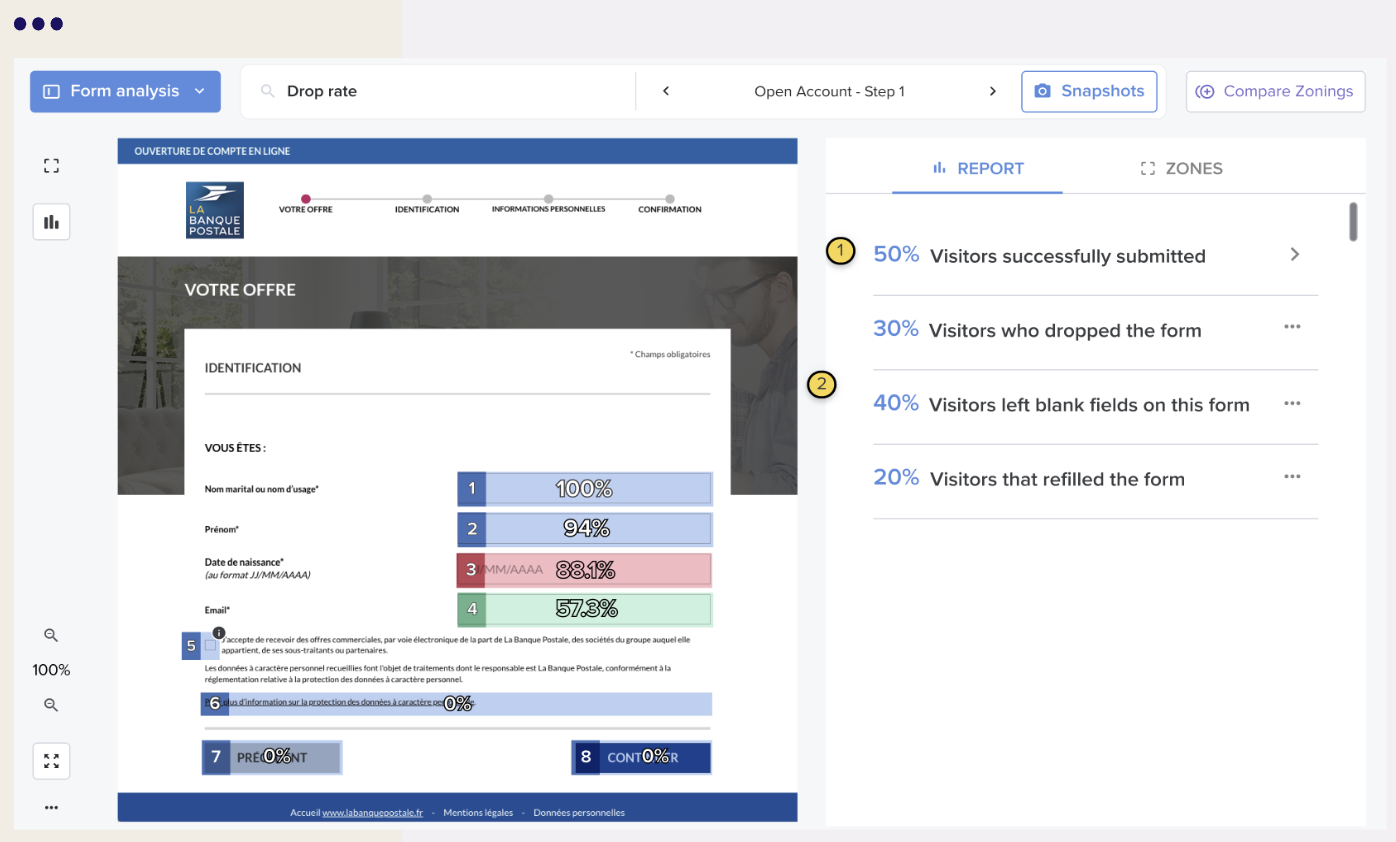Viewport: 1396px width, 842px height.
Task: Select the fullscreen icon in left sidebar
Action: [51, 165]
